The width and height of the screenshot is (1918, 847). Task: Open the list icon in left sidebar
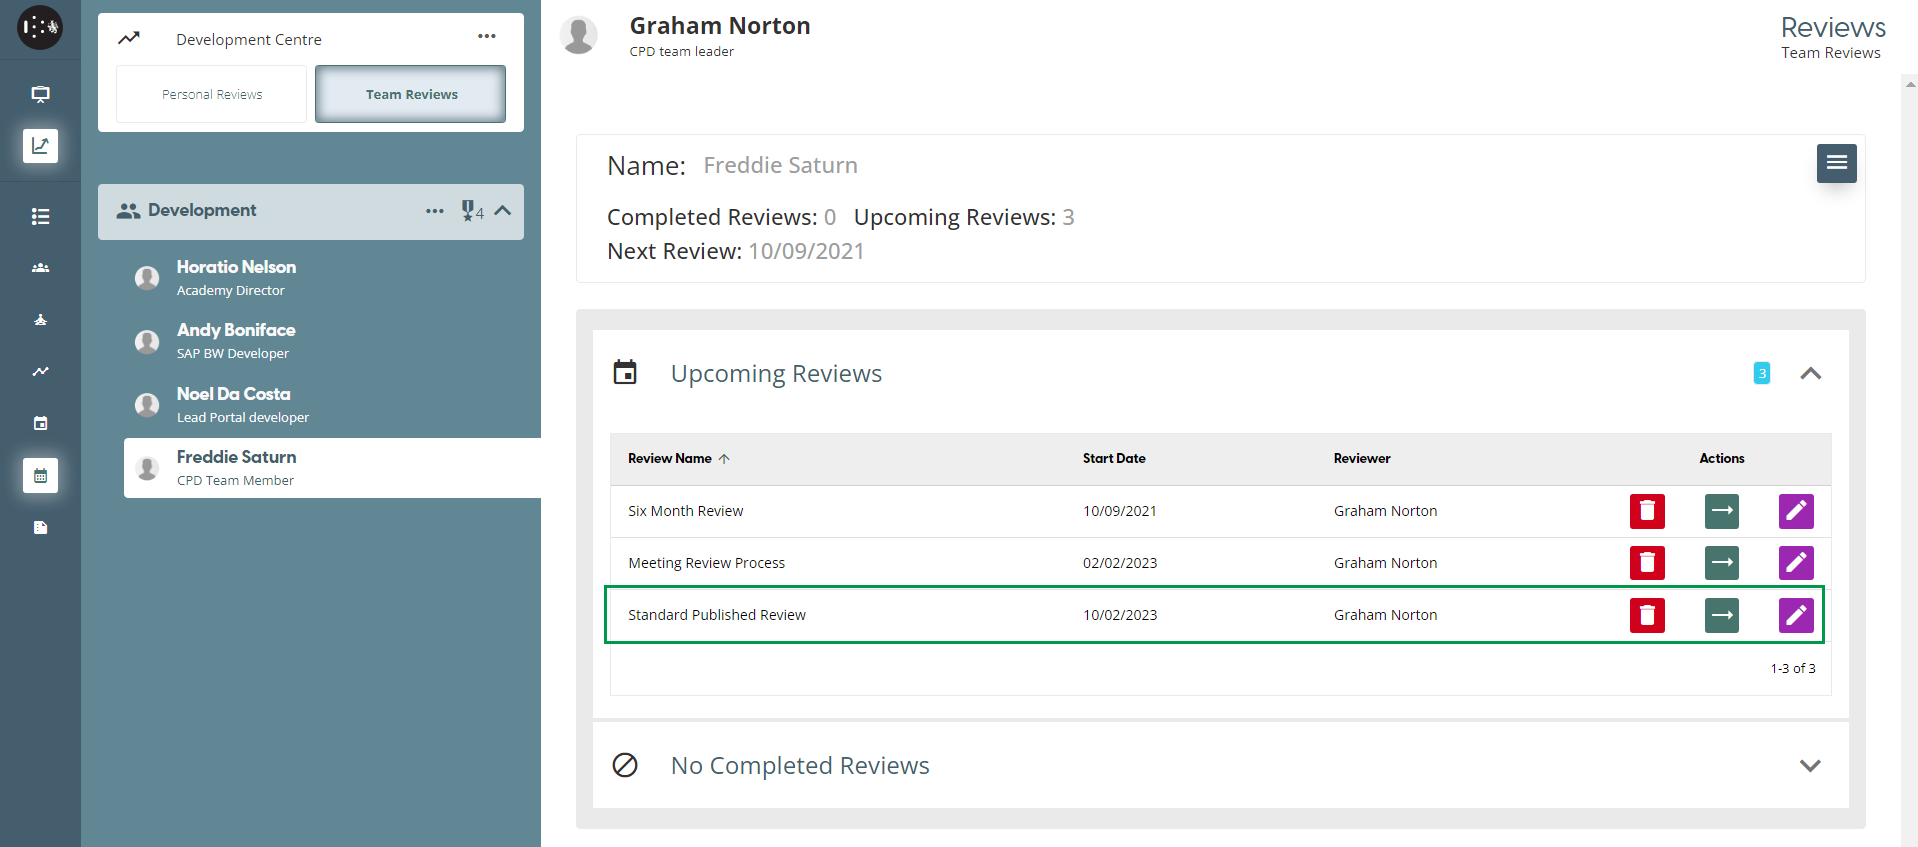(40, 216)
